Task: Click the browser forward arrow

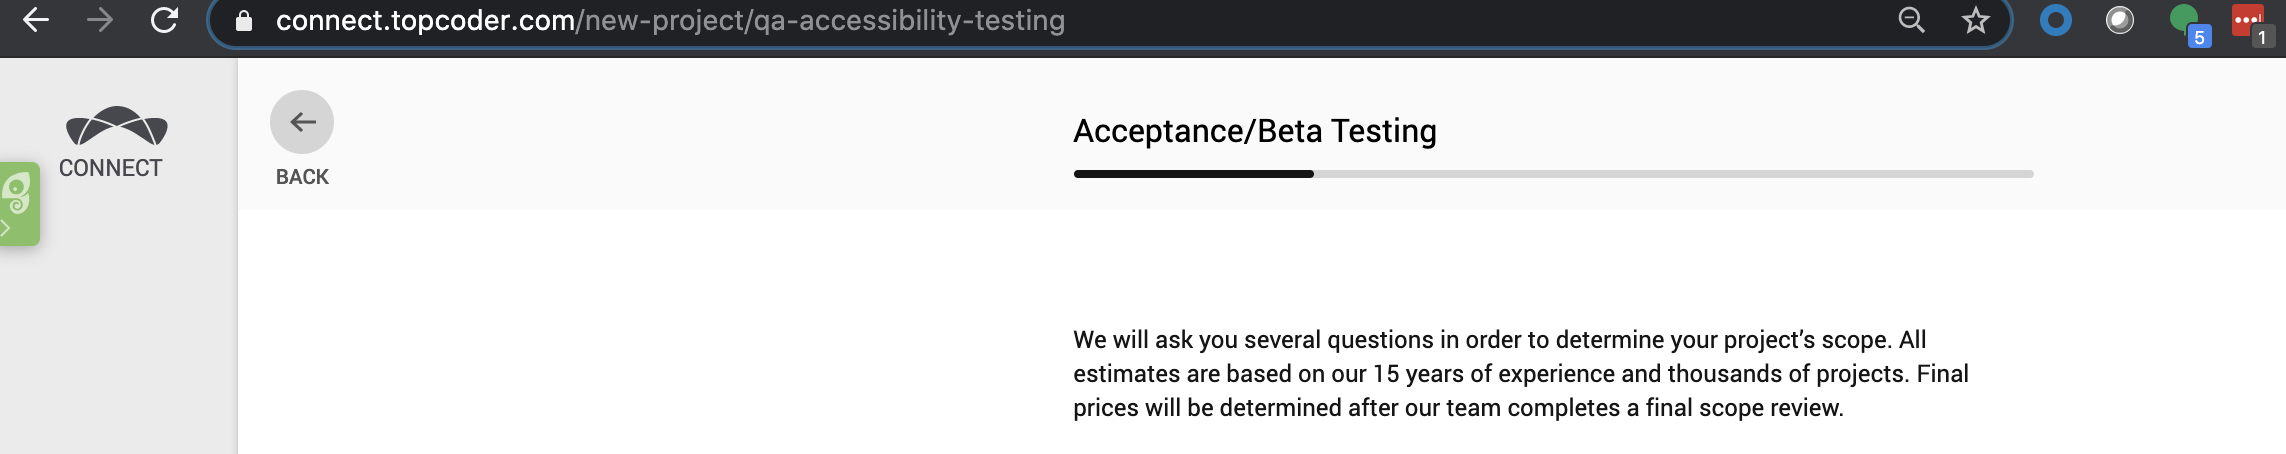Action: point(100,20)
